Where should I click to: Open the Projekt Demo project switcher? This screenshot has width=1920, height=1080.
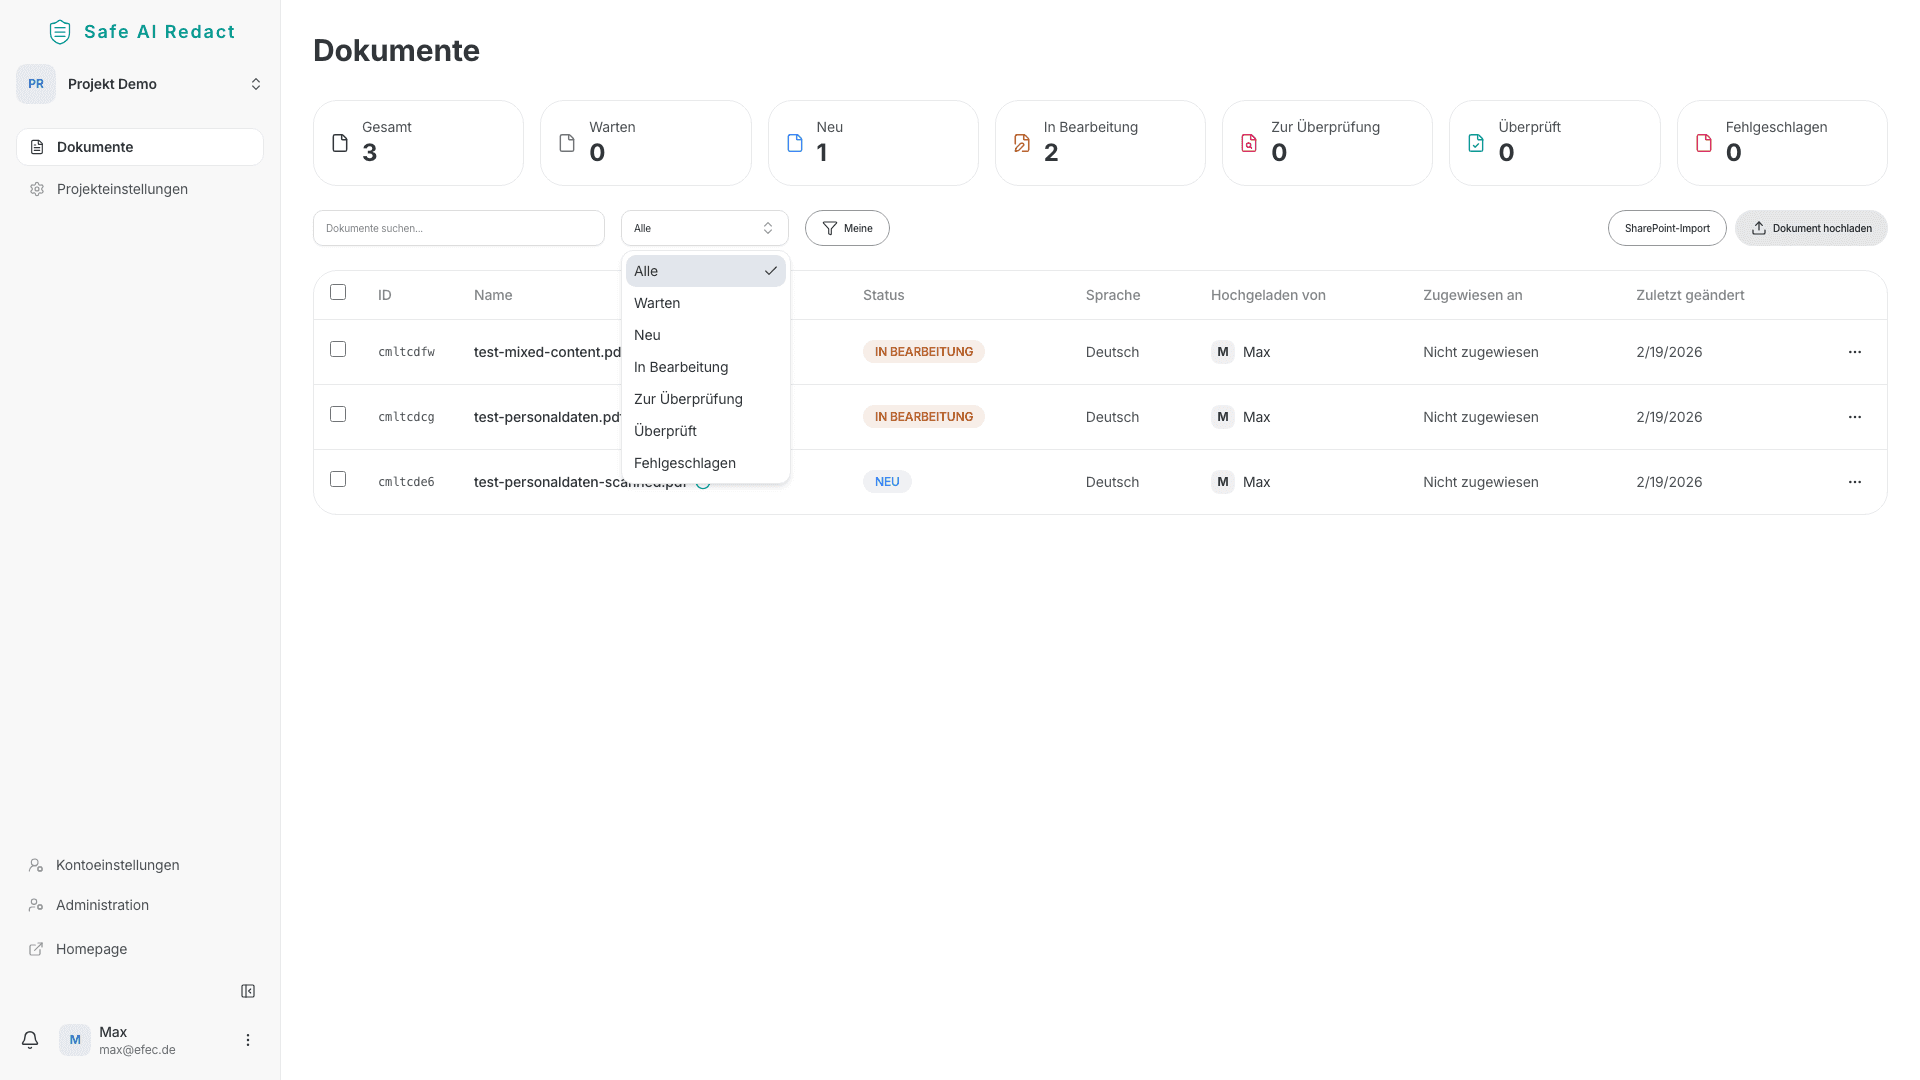point(140,84)
